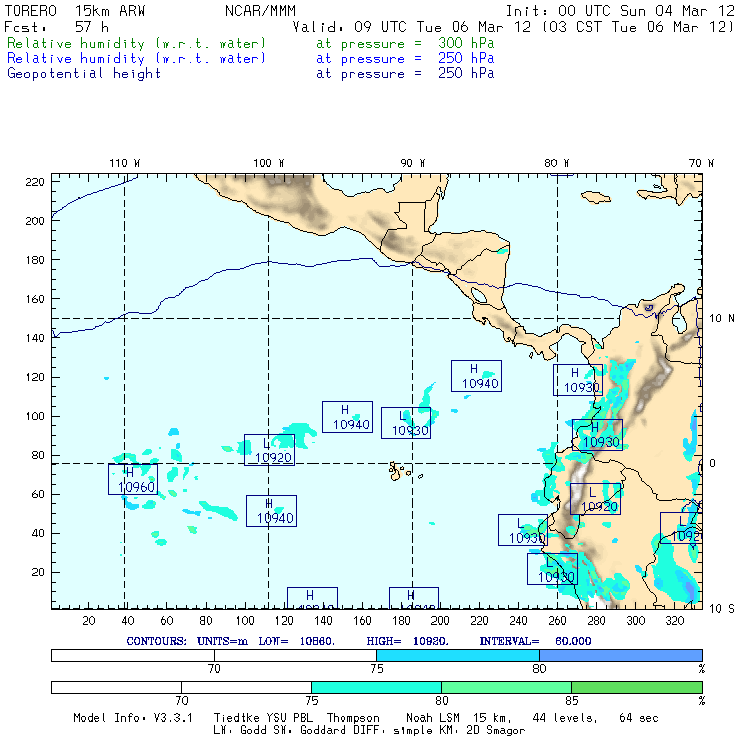
Task: Click the dark green above-85% swatch on lower colorbar
Action: point(637,687)
